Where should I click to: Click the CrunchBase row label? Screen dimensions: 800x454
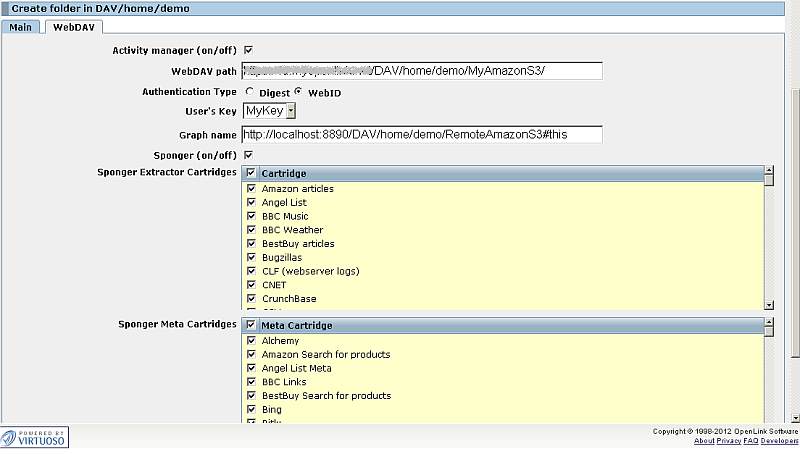[289, 299]
